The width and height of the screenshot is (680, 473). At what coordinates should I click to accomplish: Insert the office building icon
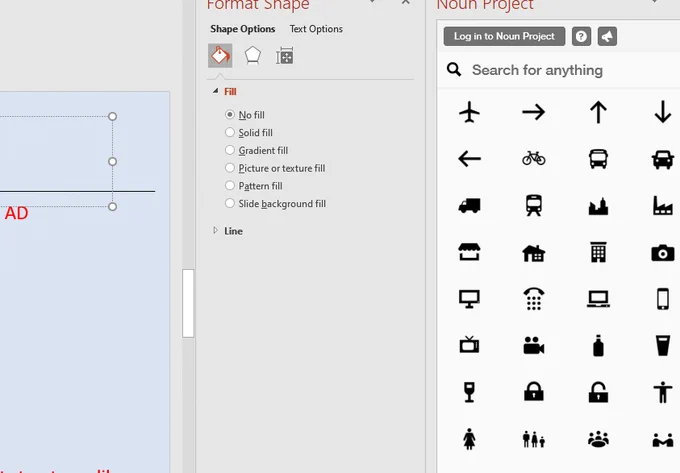[x=598, y=252]
